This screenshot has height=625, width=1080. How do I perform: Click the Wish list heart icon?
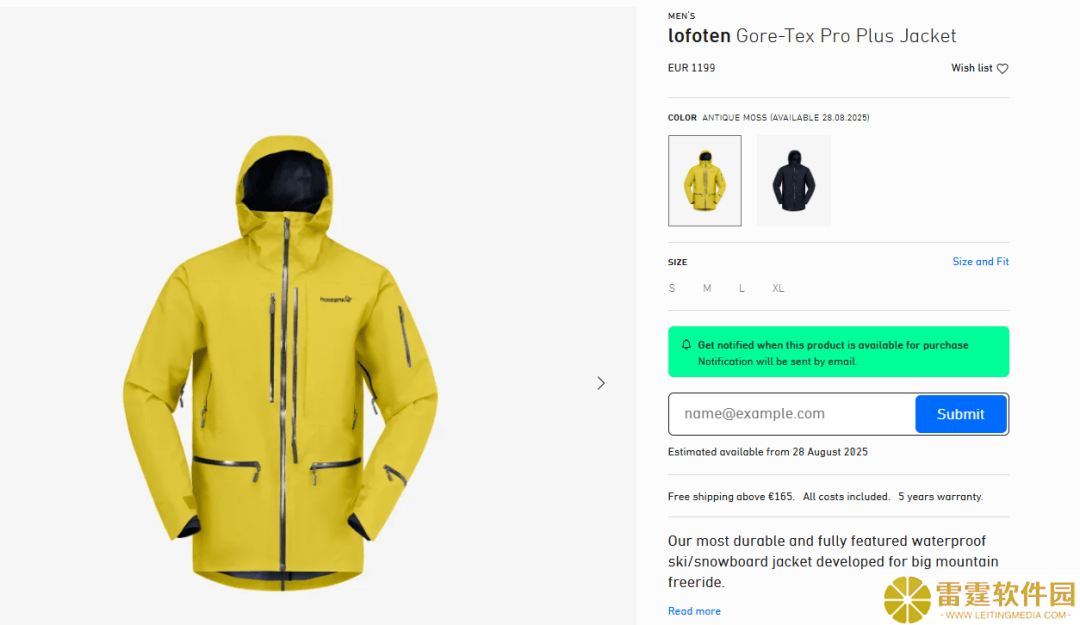pyautogui.click(x=1002, y=68)
